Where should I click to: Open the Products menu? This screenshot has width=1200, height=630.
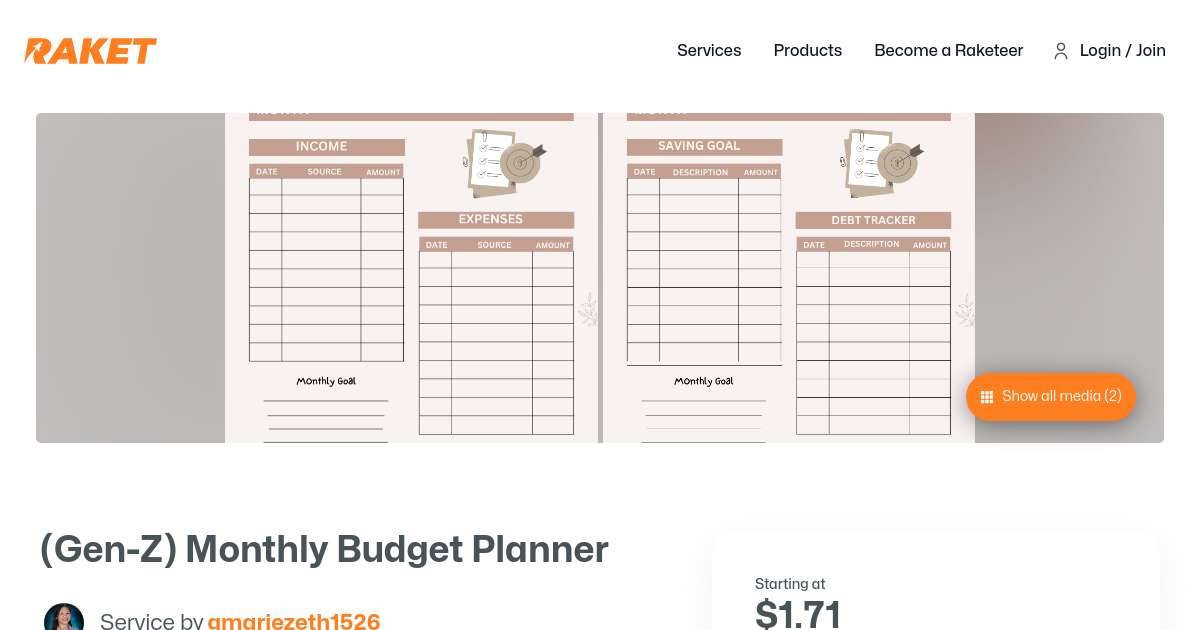pyautogui.click(x=807, y=50)
